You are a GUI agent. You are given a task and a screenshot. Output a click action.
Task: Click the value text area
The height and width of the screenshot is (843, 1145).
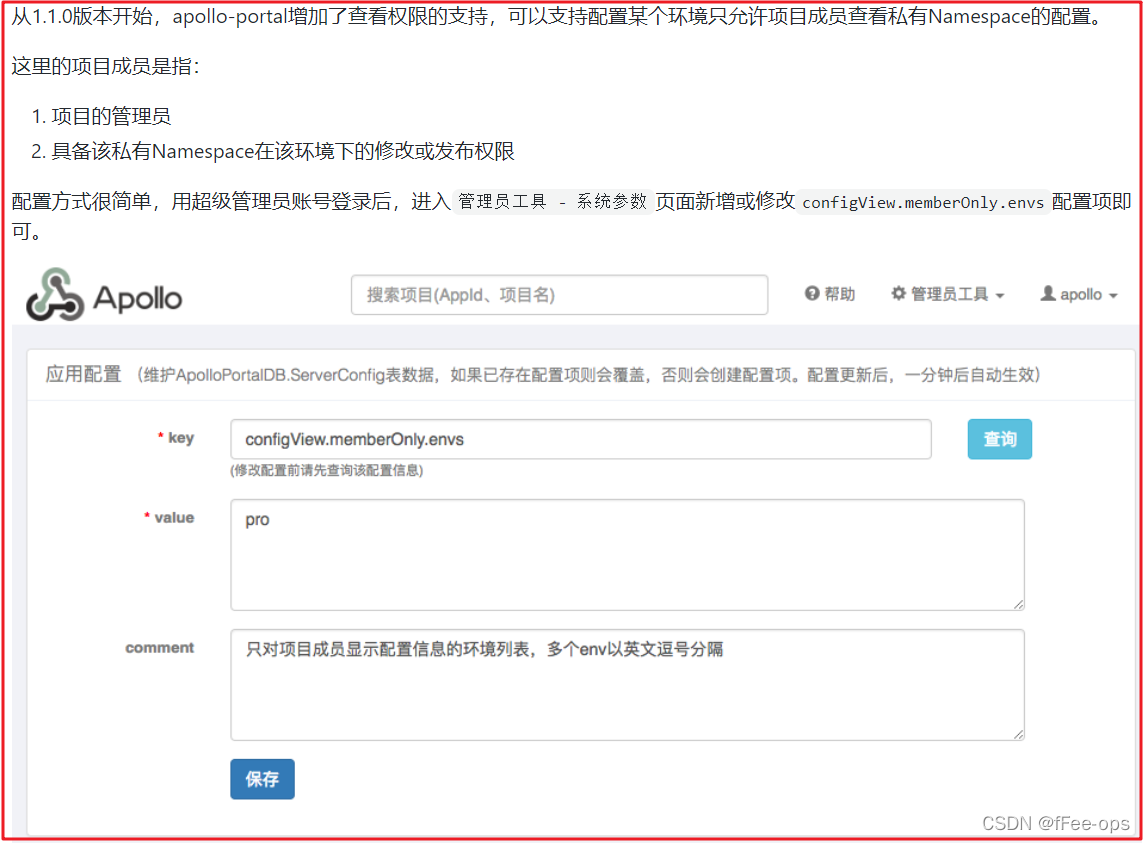coord(627,555)
